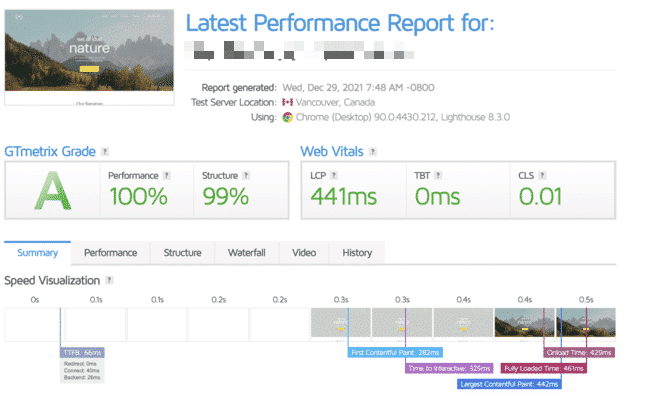Click the Onload Time 429ms marker

[579, 353]
